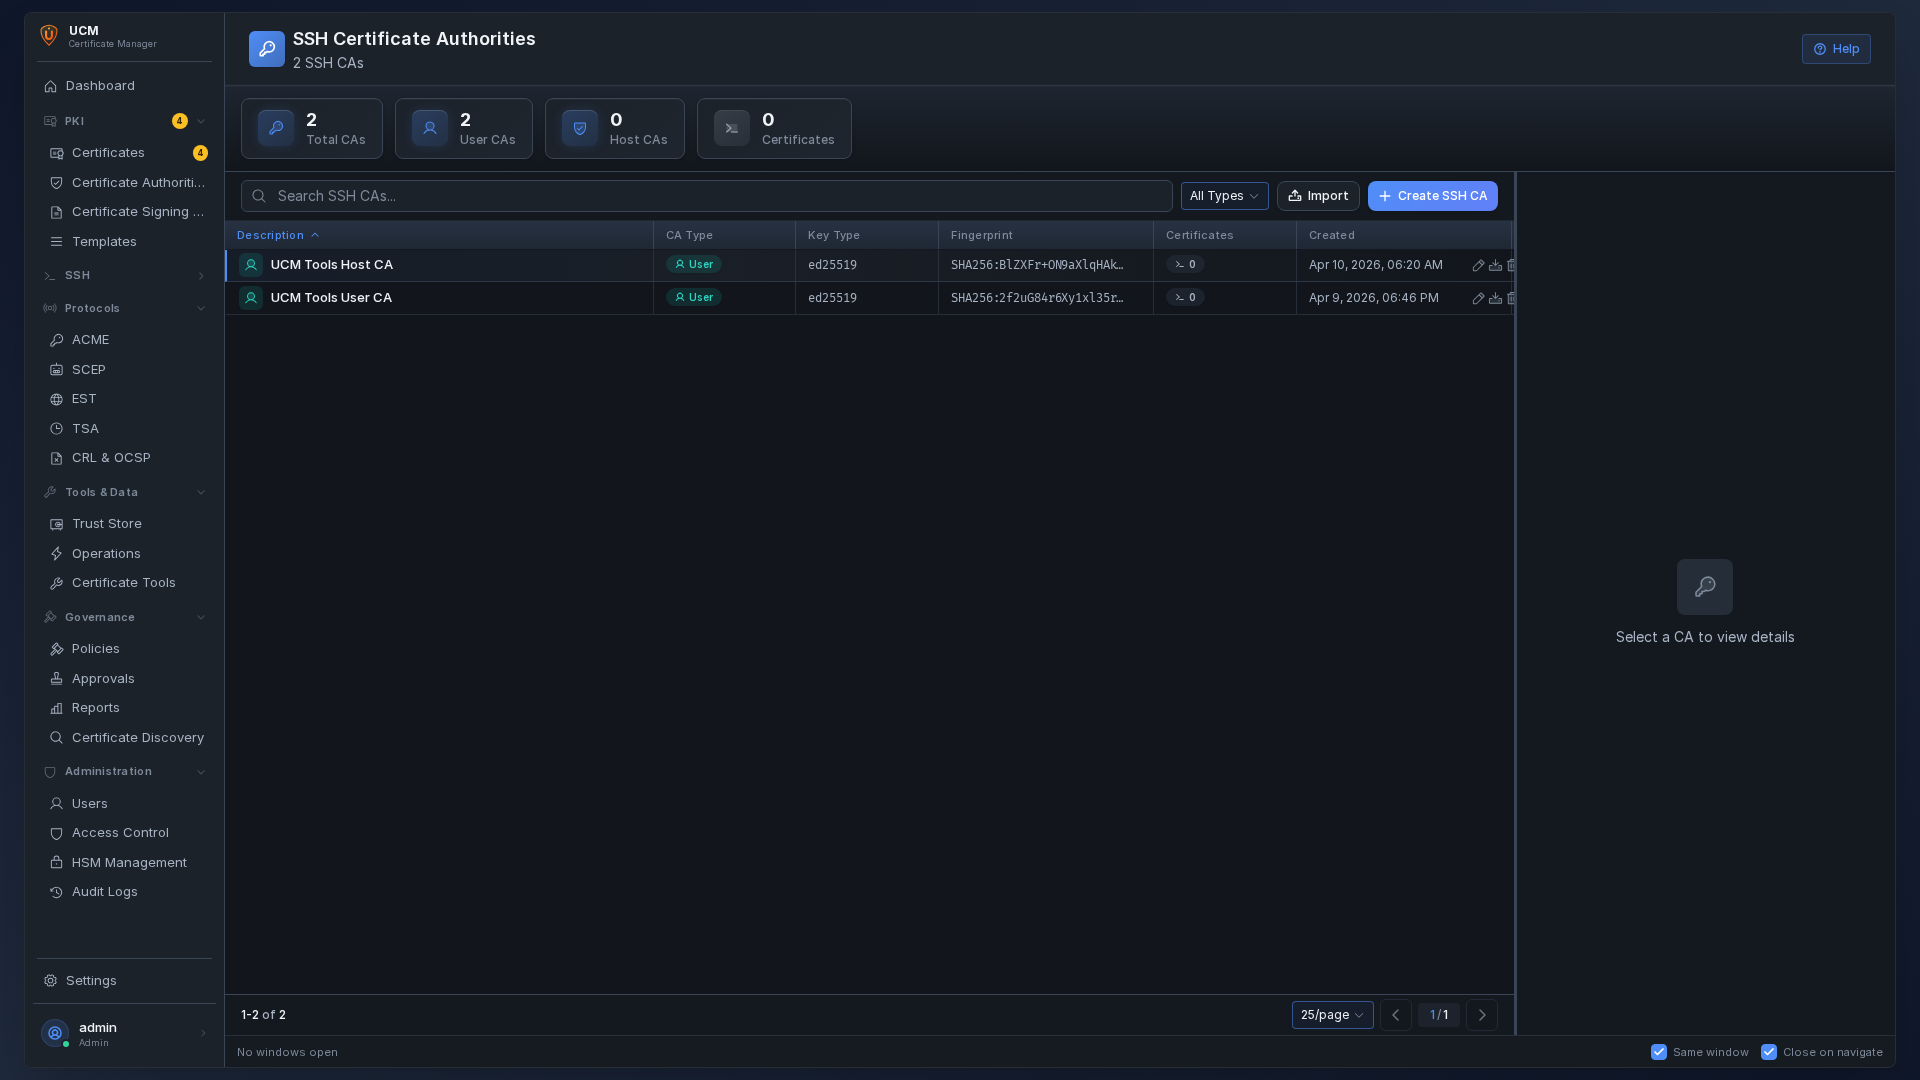
Task: Collapse the PKI section in the sidebar
Action: click(x=200, y=121)
